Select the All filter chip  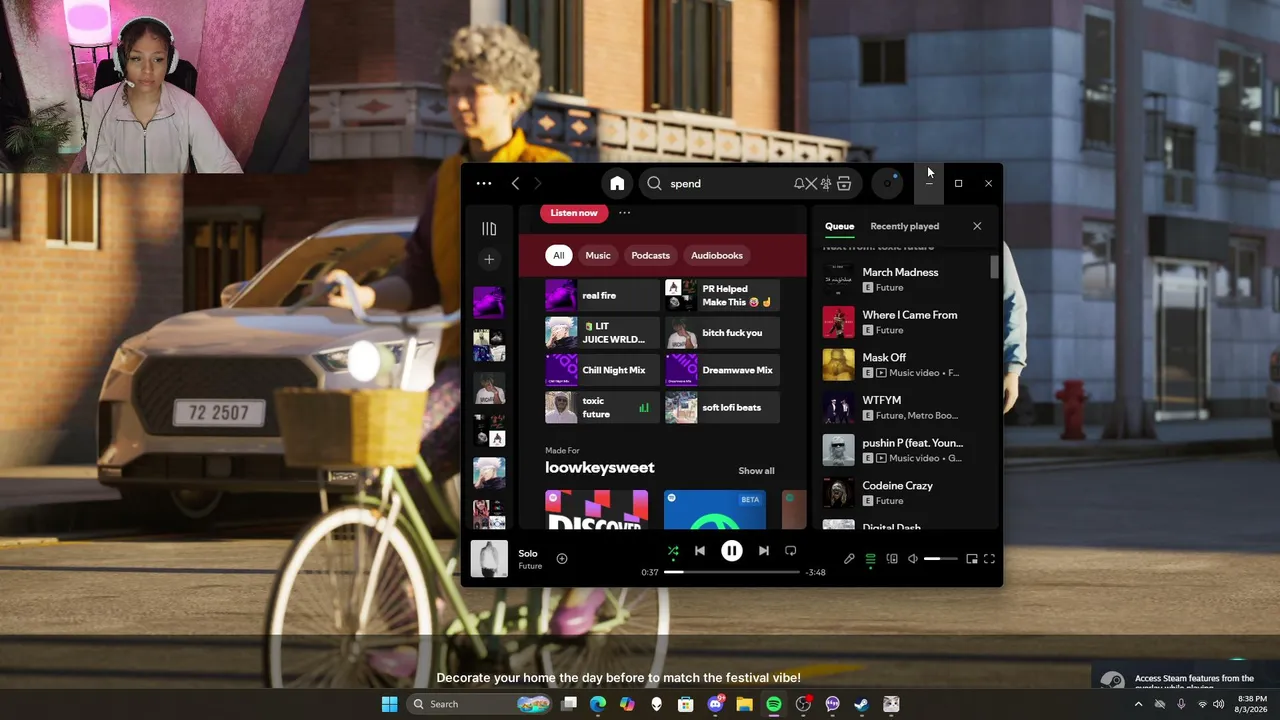point(559,256)
